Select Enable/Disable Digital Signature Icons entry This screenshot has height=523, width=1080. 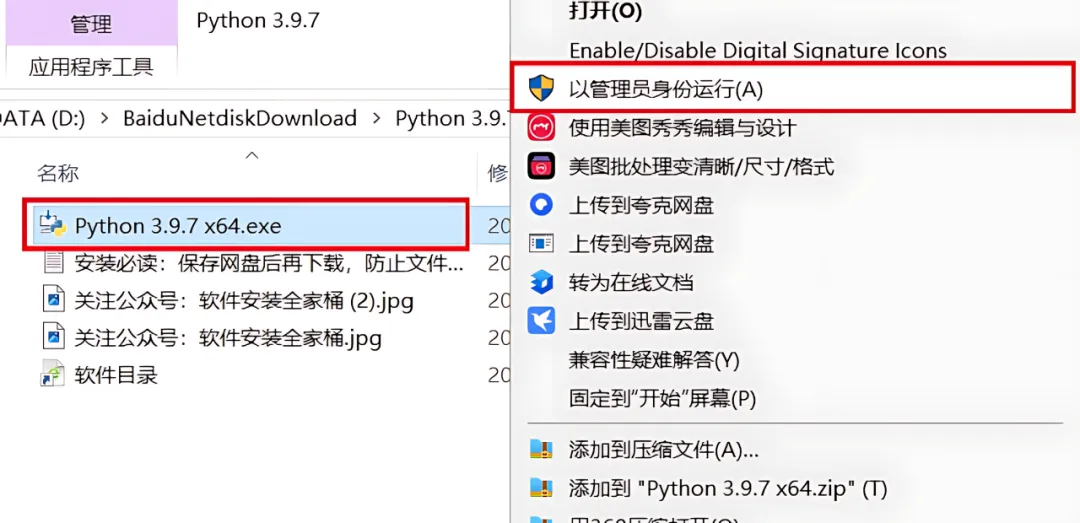(x=758, y=50)
